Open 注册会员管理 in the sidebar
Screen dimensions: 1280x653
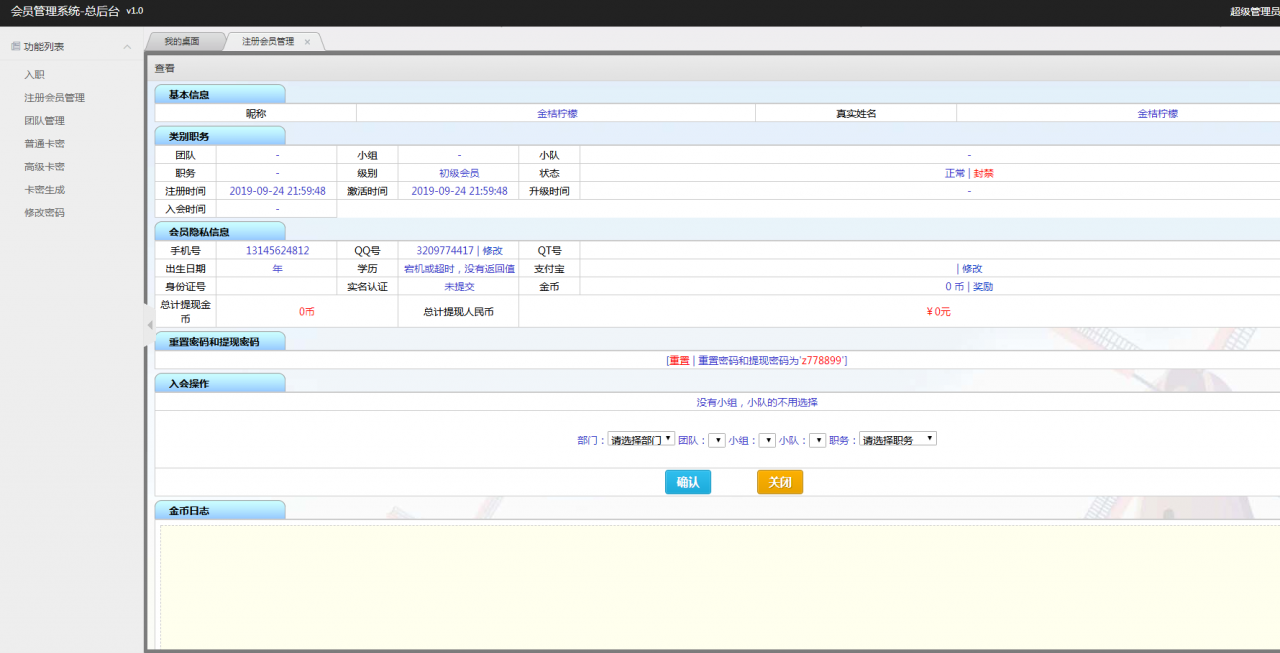coord(55,97)
